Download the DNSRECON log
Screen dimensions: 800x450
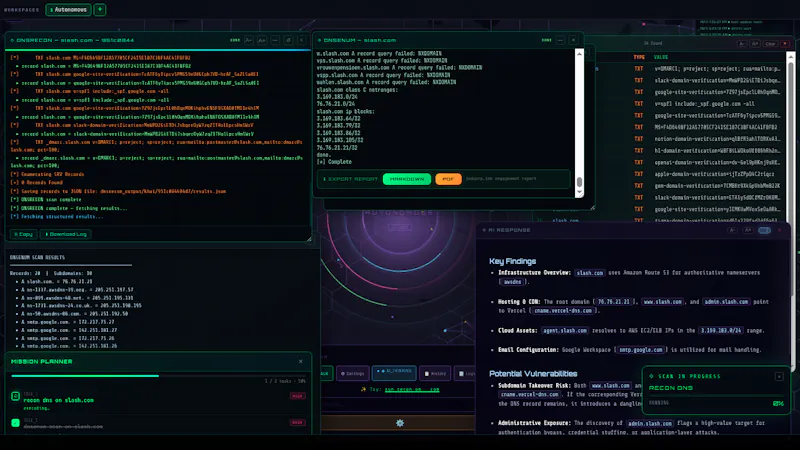65,234
